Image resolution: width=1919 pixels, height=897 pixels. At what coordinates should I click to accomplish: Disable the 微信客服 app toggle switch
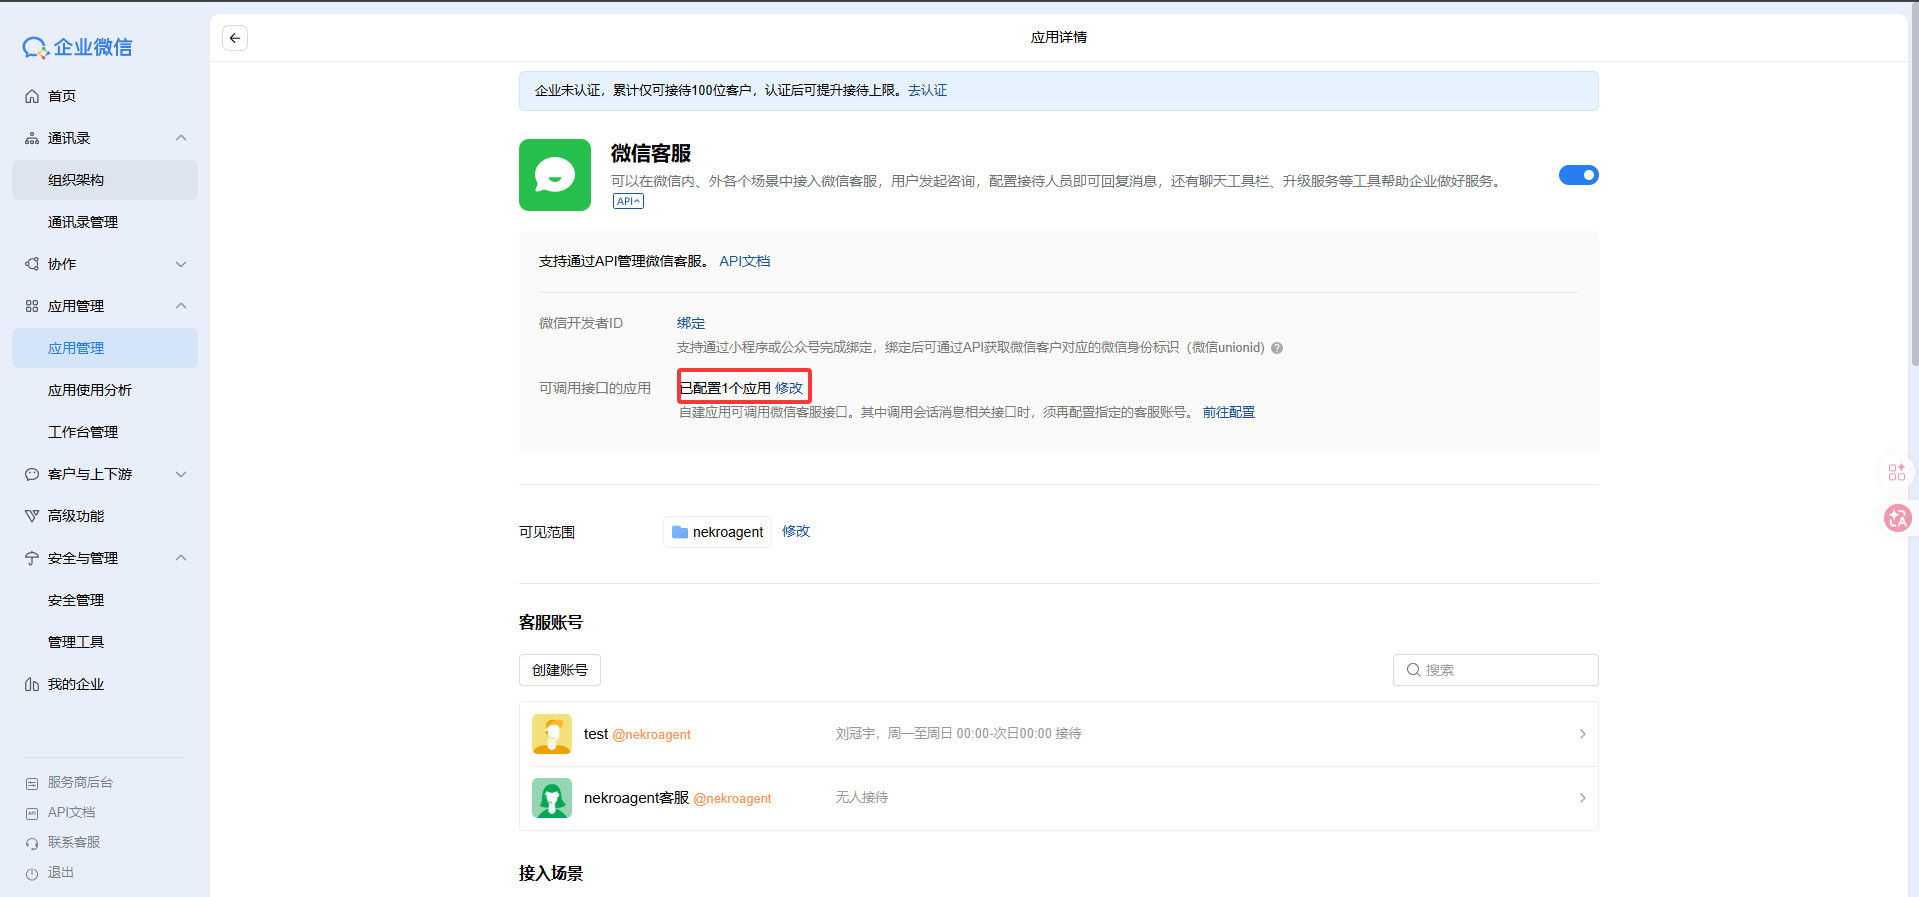click(1578, 175)
